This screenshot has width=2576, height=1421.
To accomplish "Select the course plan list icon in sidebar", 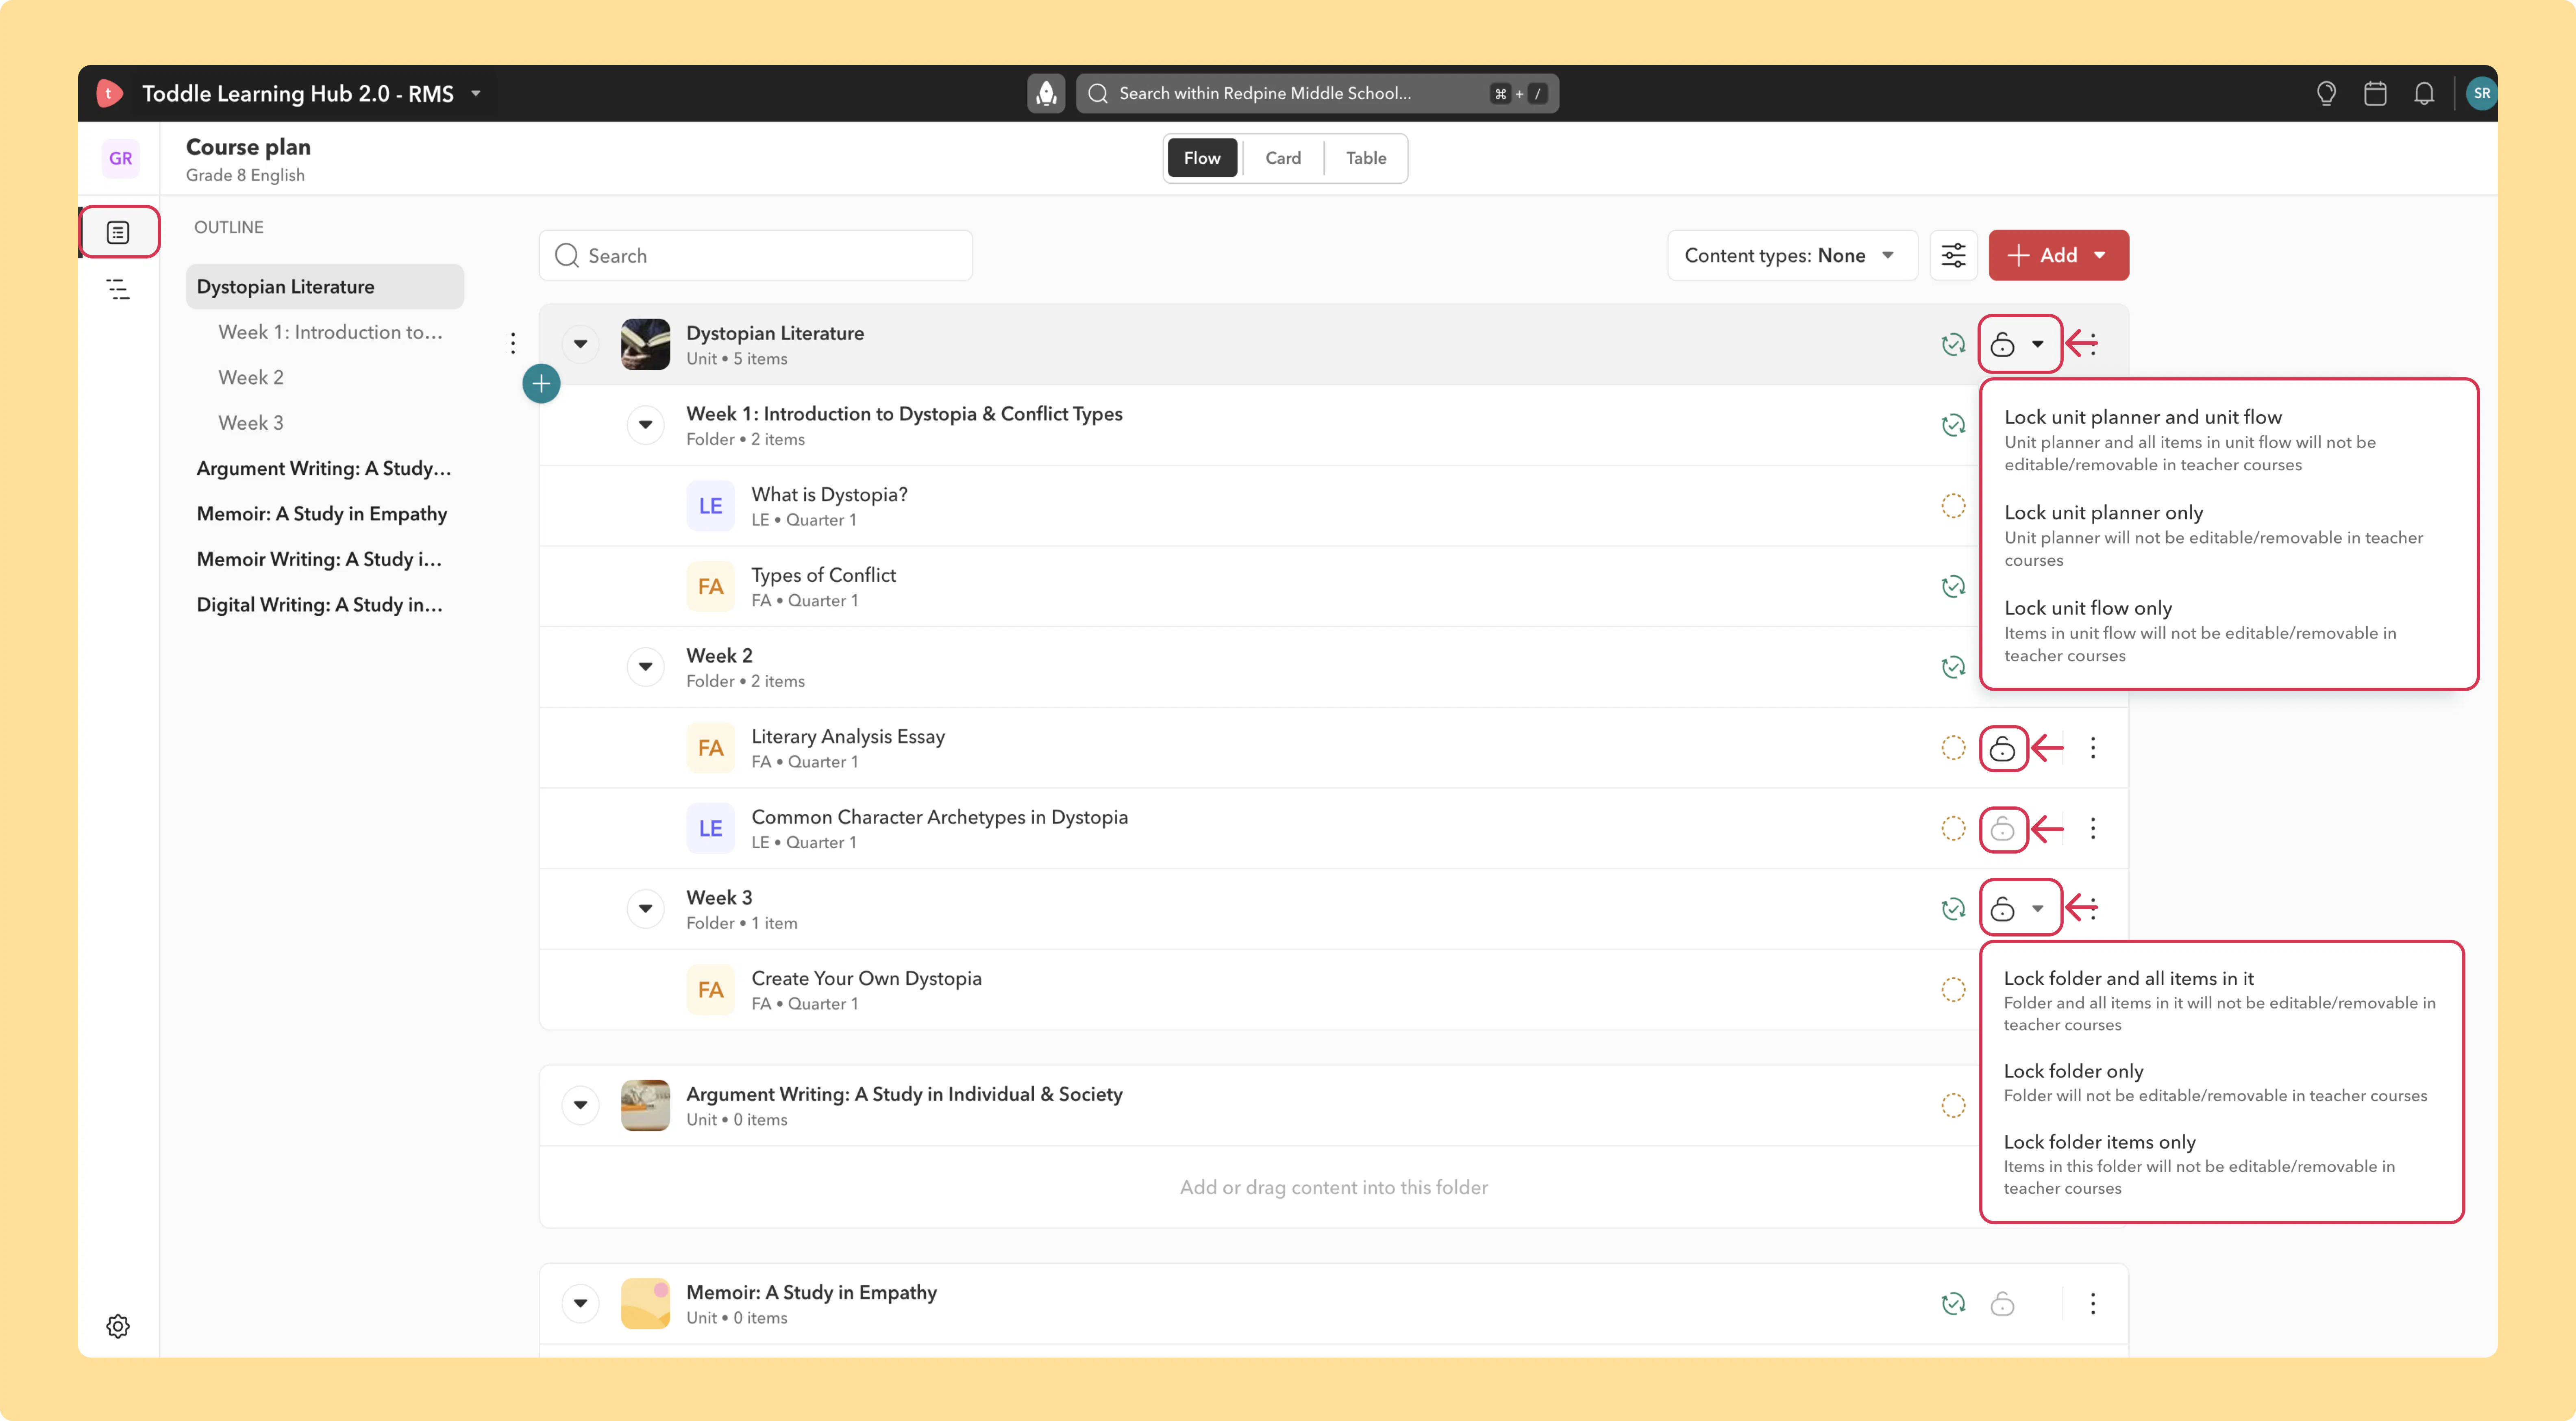I will coord(118,232).
